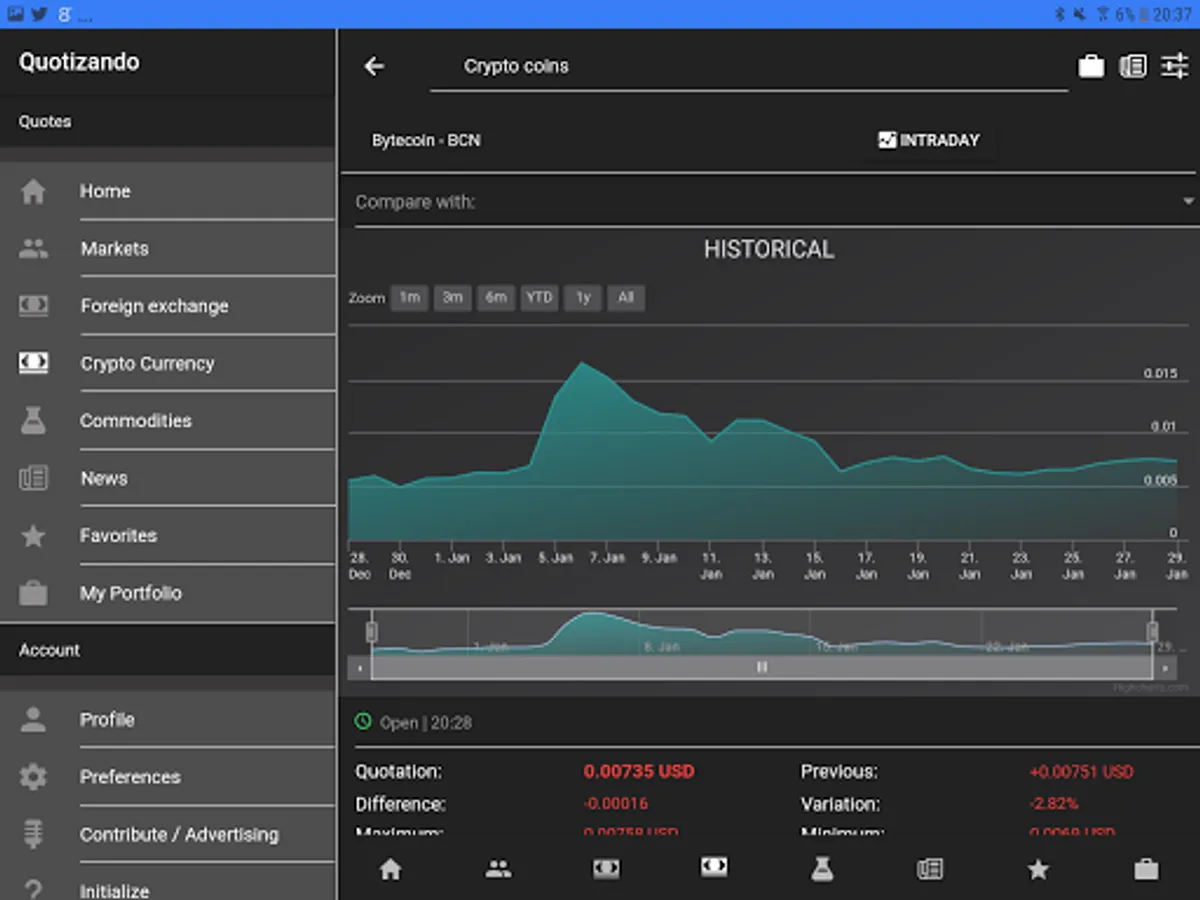The image size is (1200, 900).
Task: Tap the commodities flask icon in bottom bar
Action: click(x=822, y=869)
